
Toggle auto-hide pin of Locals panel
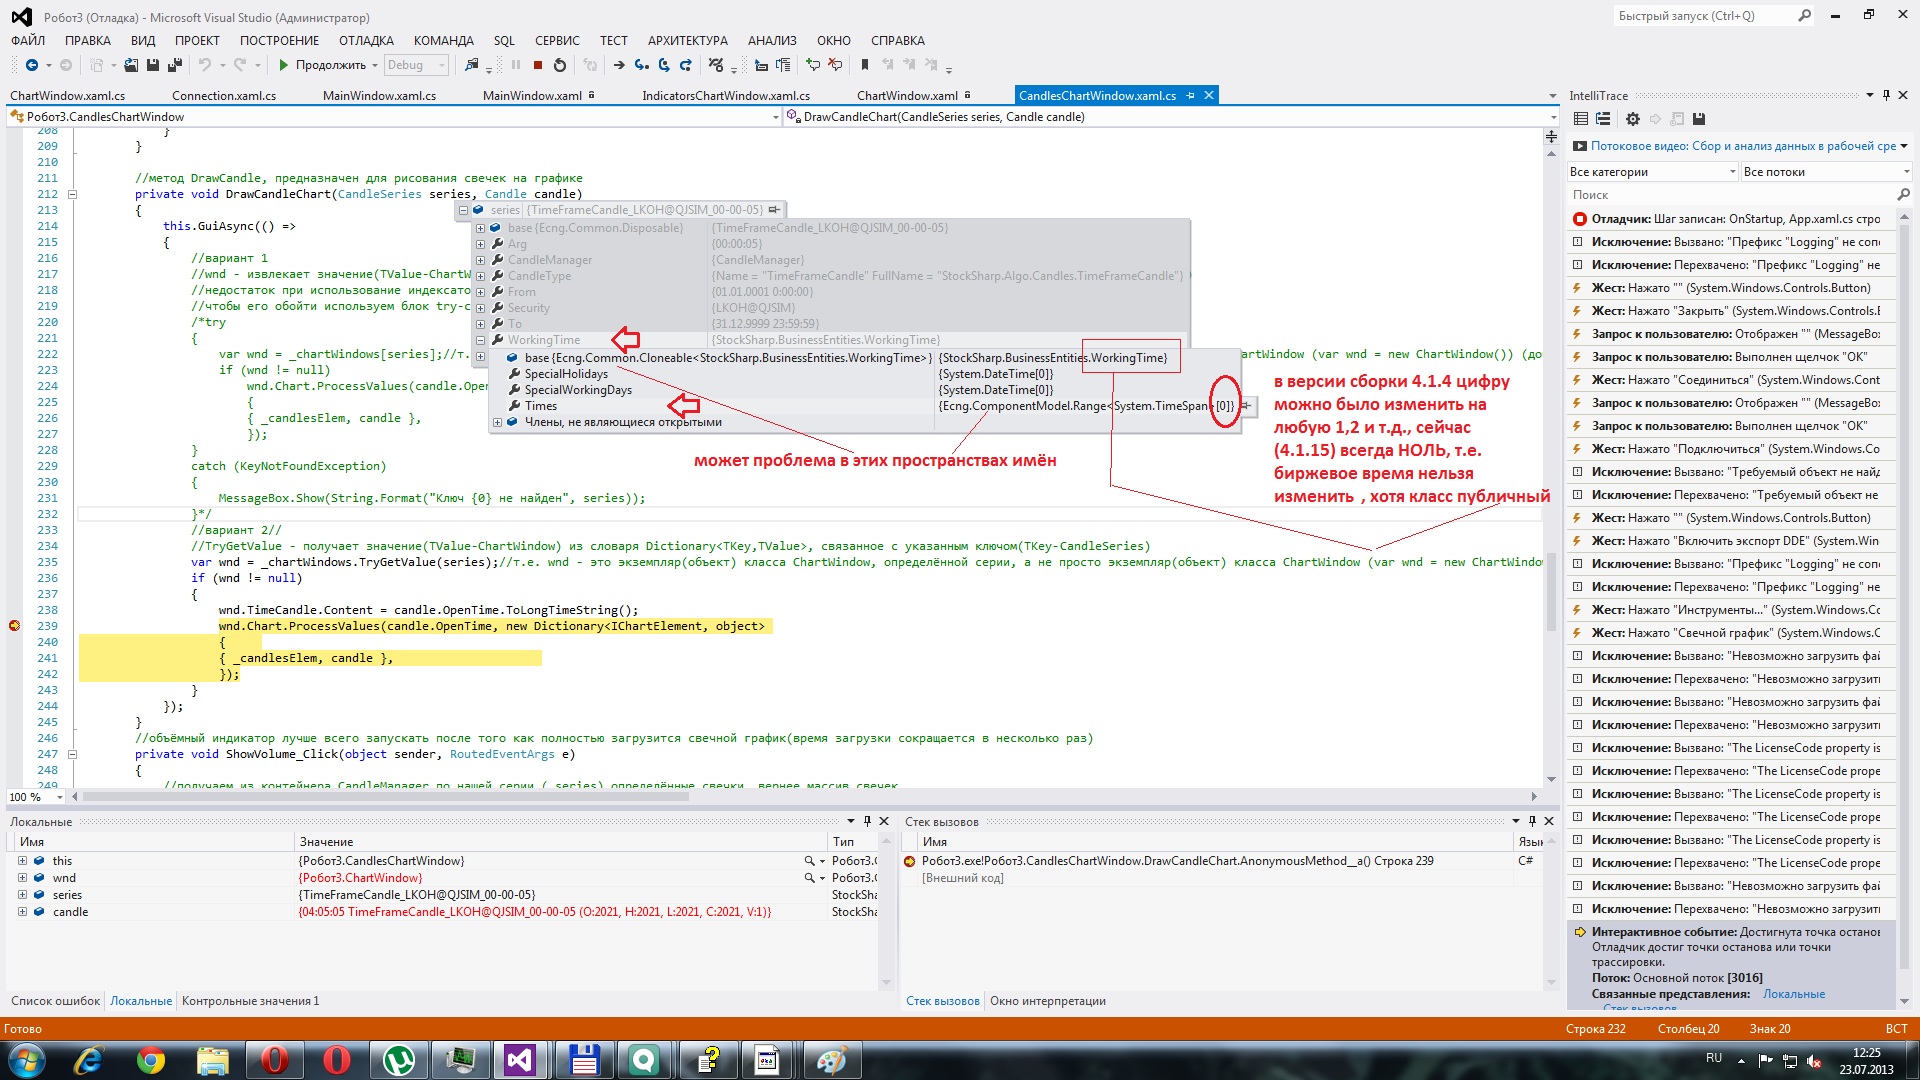coord(867,822)
